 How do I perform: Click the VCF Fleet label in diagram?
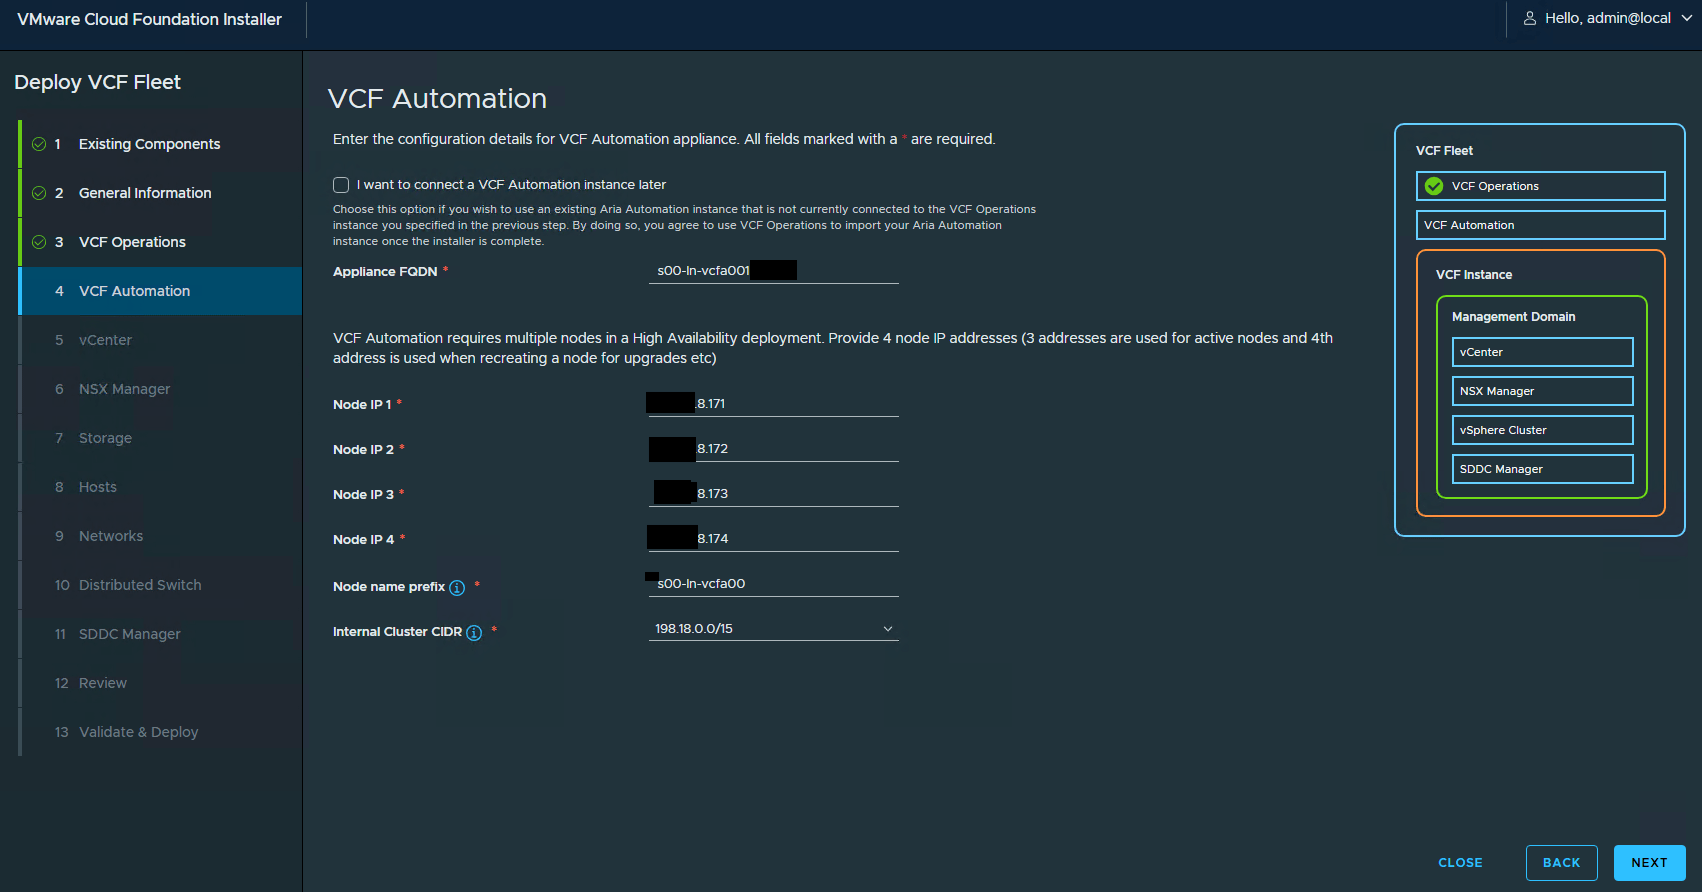(1444, 151)
